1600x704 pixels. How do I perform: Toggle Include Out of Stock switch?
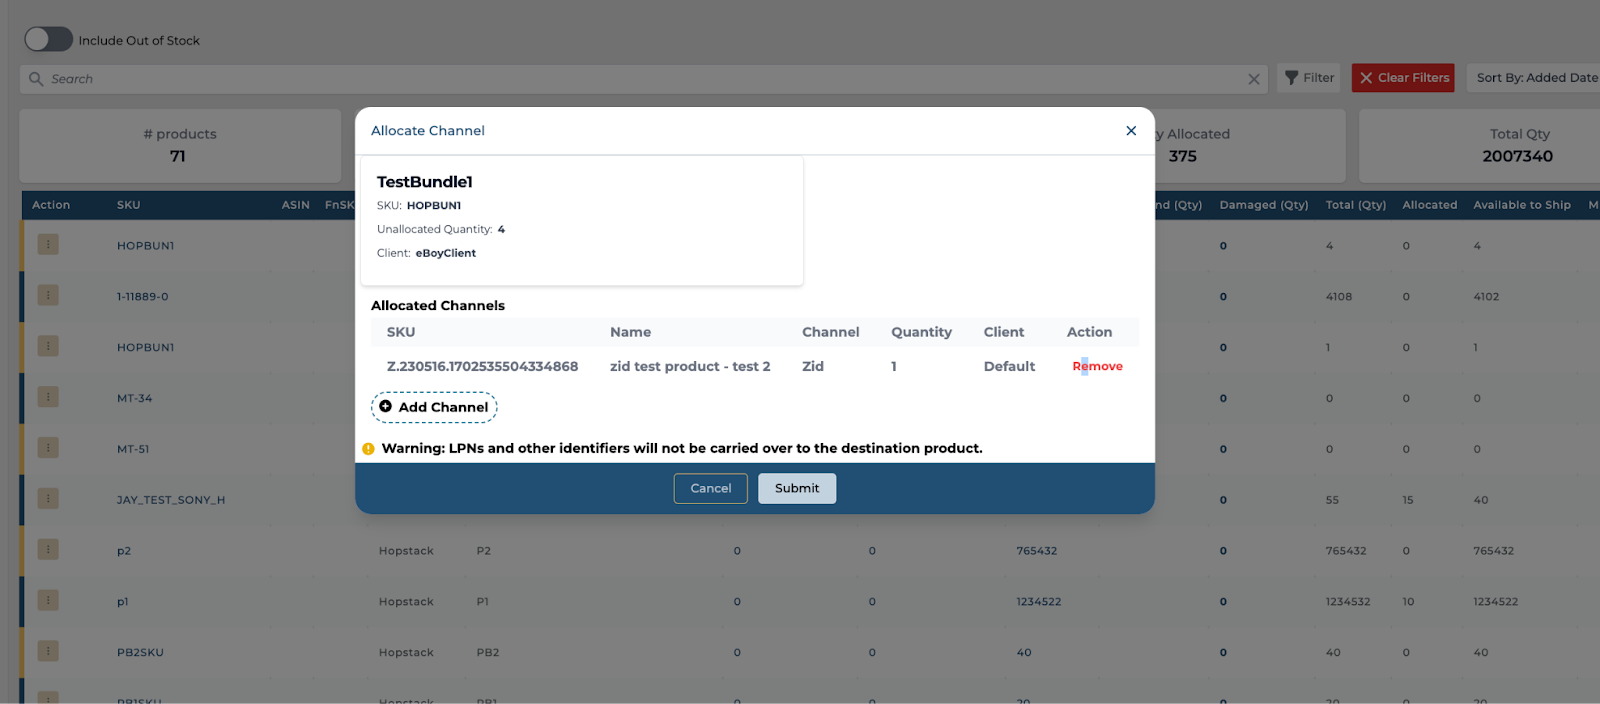click(49, 40)
